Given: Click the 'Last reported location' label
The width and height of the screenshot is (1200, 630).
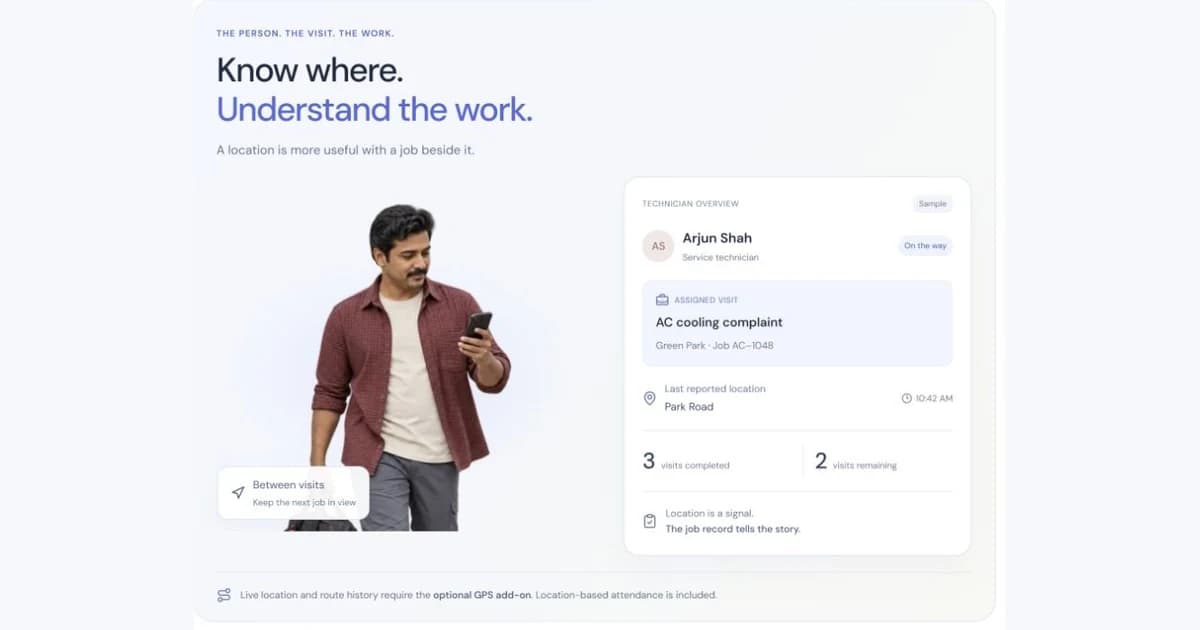Looking at the screenshot, I should click(715, 389).
